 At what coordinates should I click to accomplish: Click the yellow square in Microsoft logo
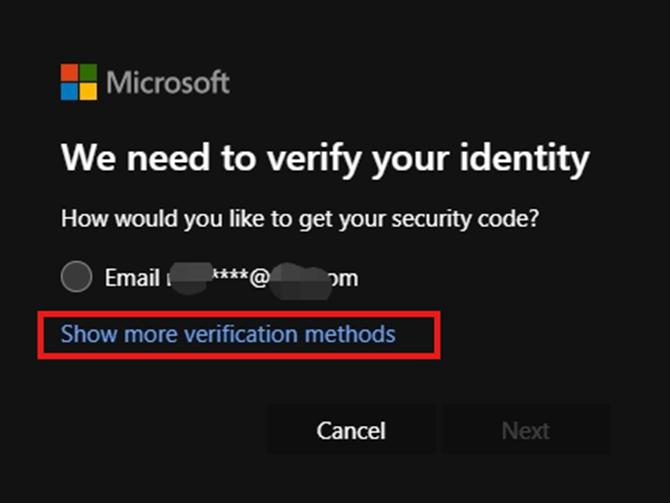tap(88, 91)
